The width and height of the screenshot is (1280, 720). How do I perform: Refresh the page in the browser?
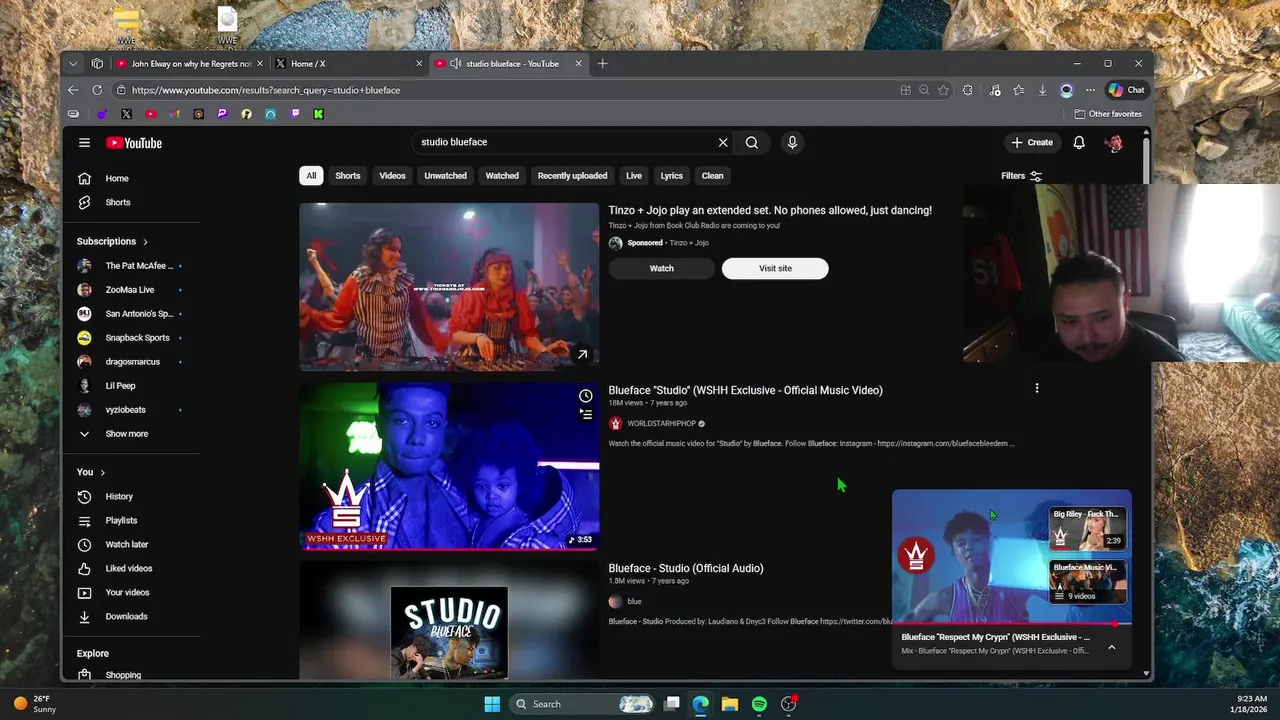[x=97, y=90]
